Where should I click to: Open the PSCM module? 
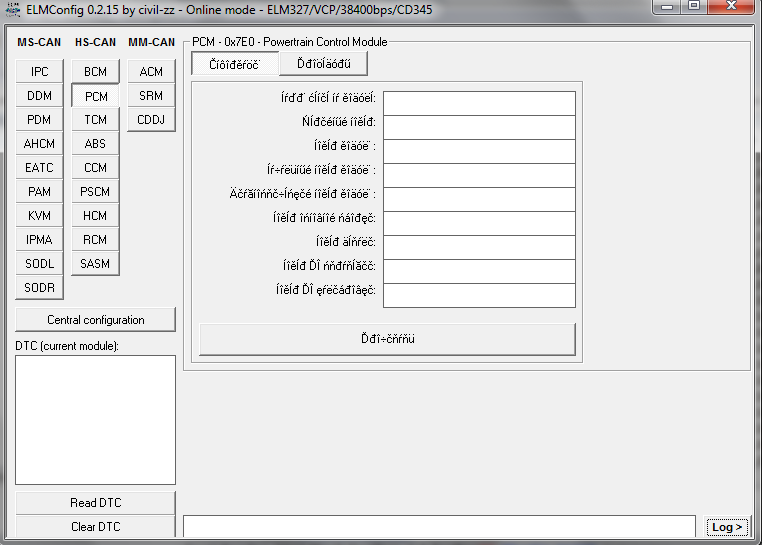[x=95, y=192]
